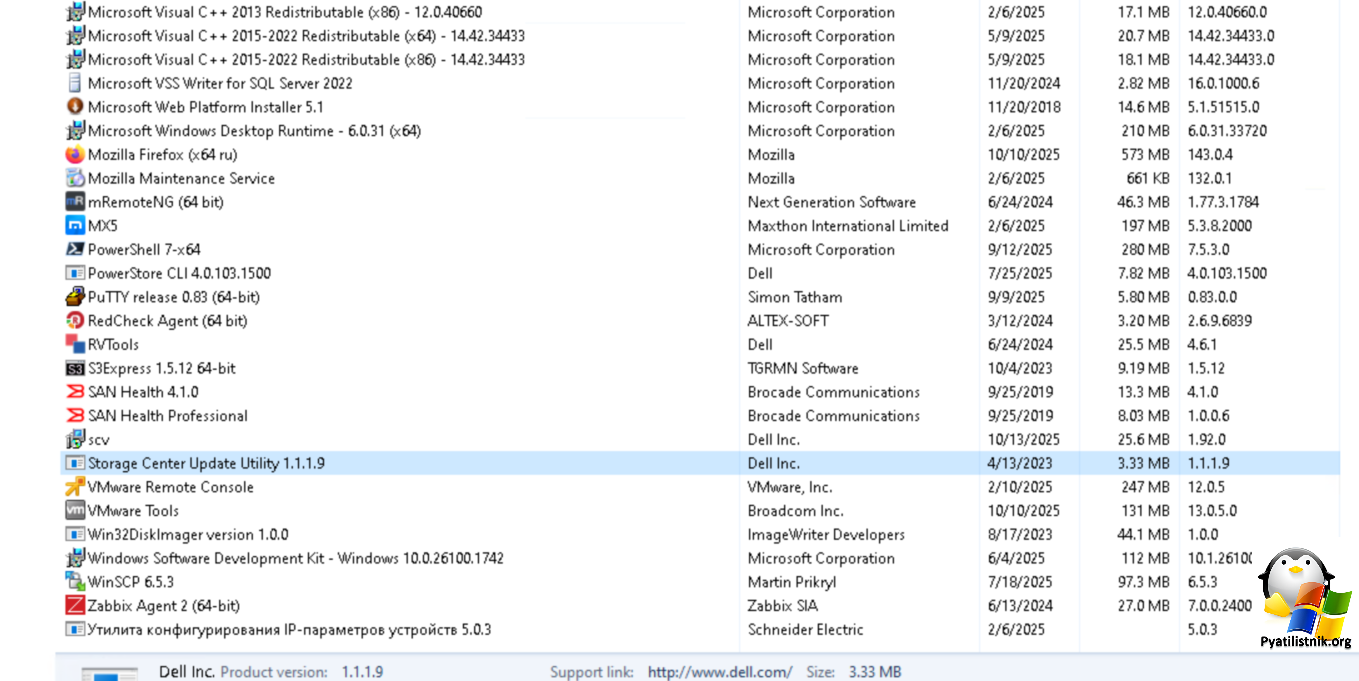This screenshot has height=681, width=1359.
Task: Select the S3Express 1.5.12 64-bit entry
Action: pos(162,369)
